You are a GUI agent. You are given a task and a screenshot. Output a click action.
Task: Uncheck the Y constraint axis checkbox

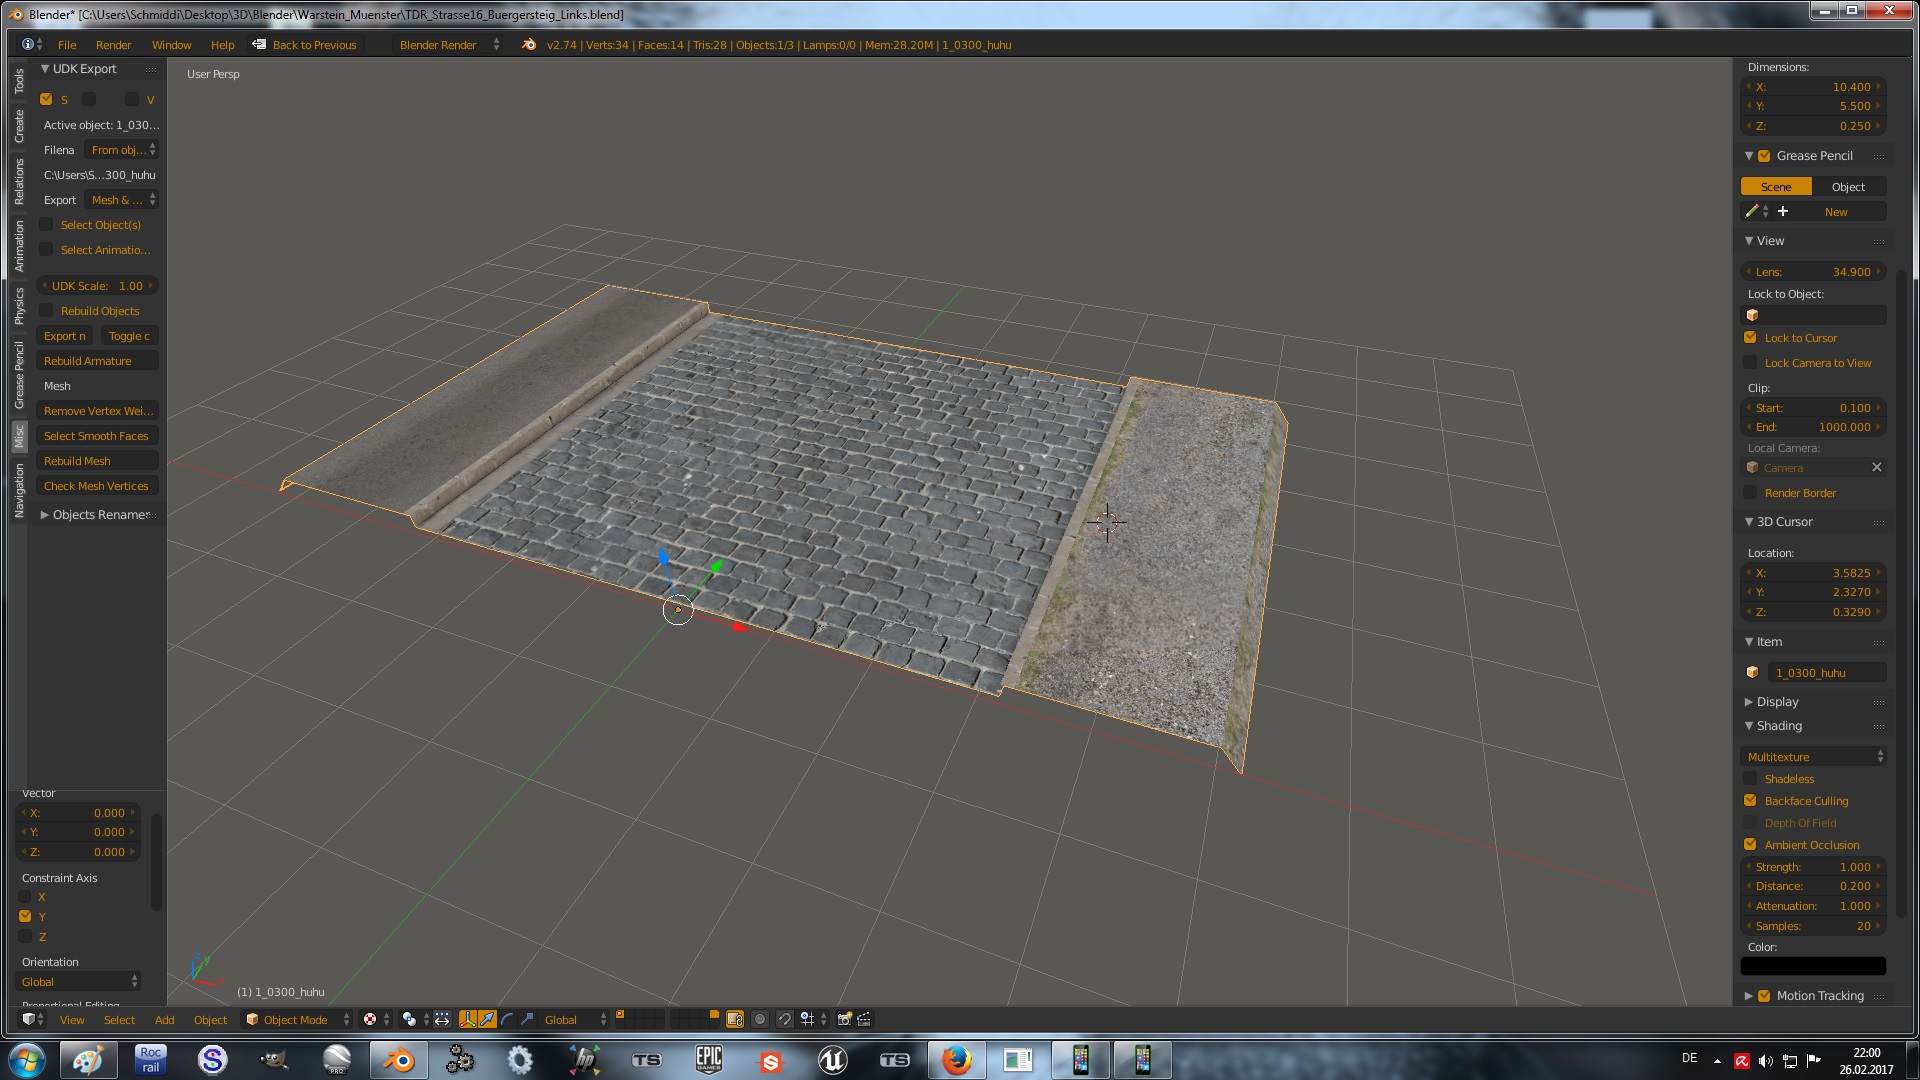tap(25, 916)
